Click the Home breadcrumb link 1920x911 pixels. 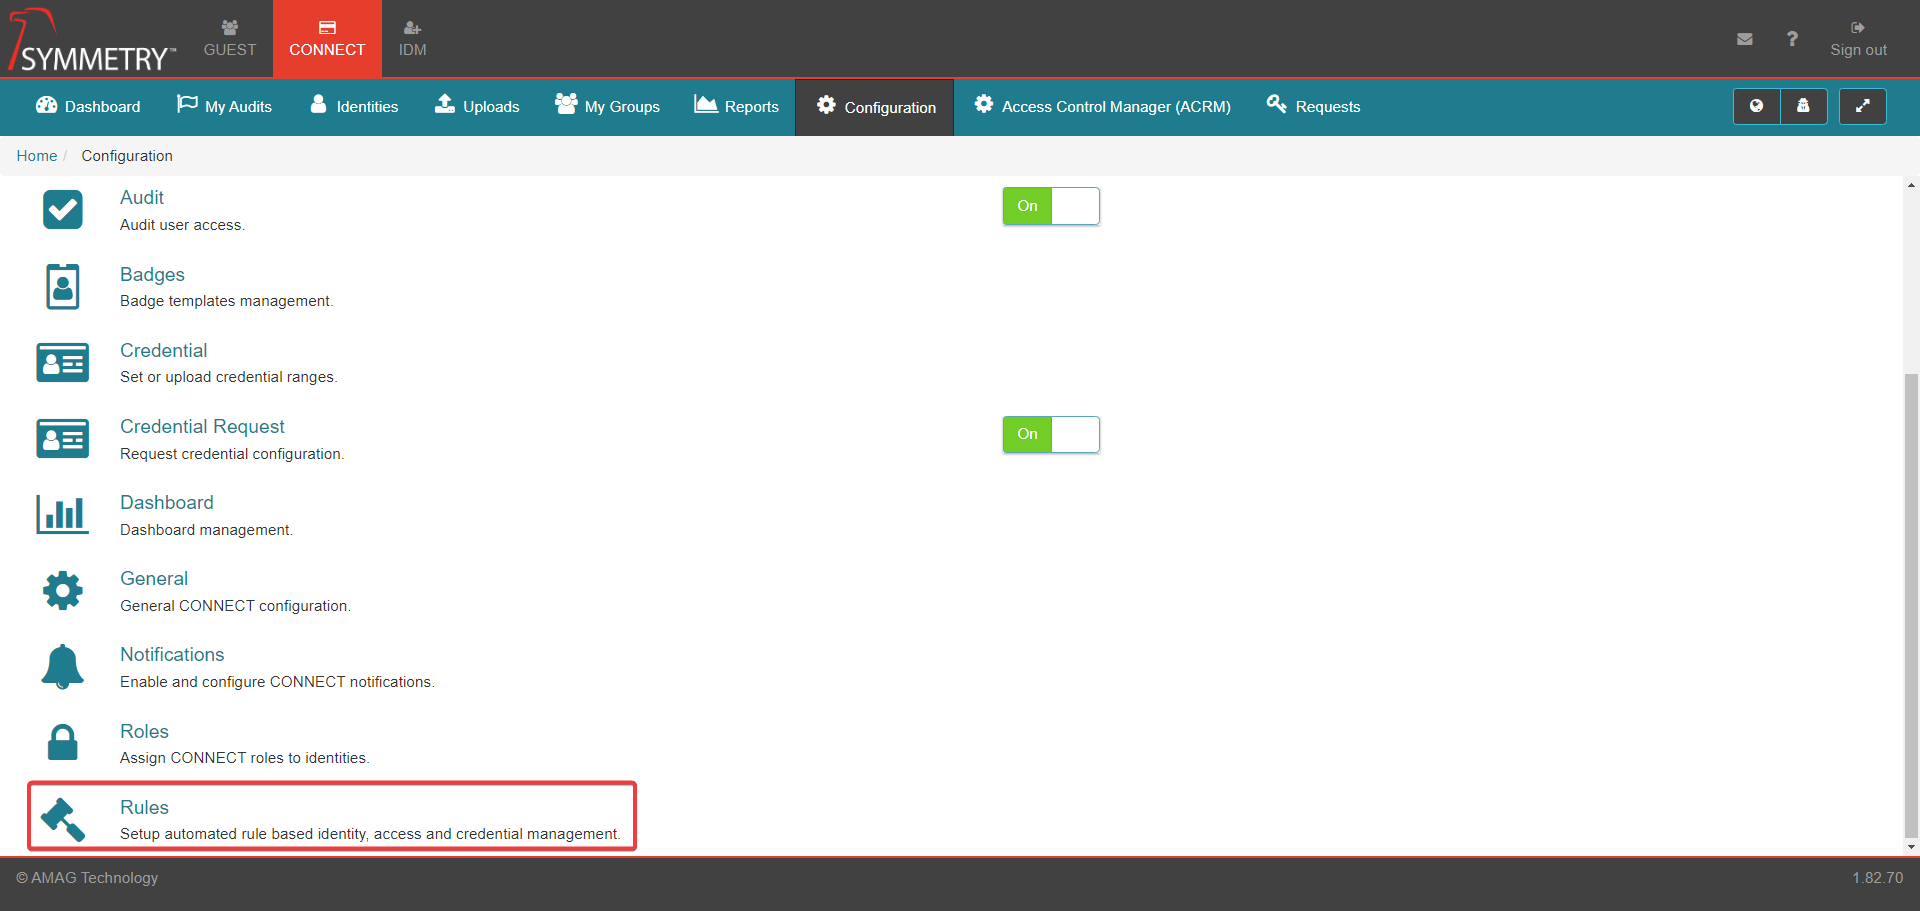37,156
